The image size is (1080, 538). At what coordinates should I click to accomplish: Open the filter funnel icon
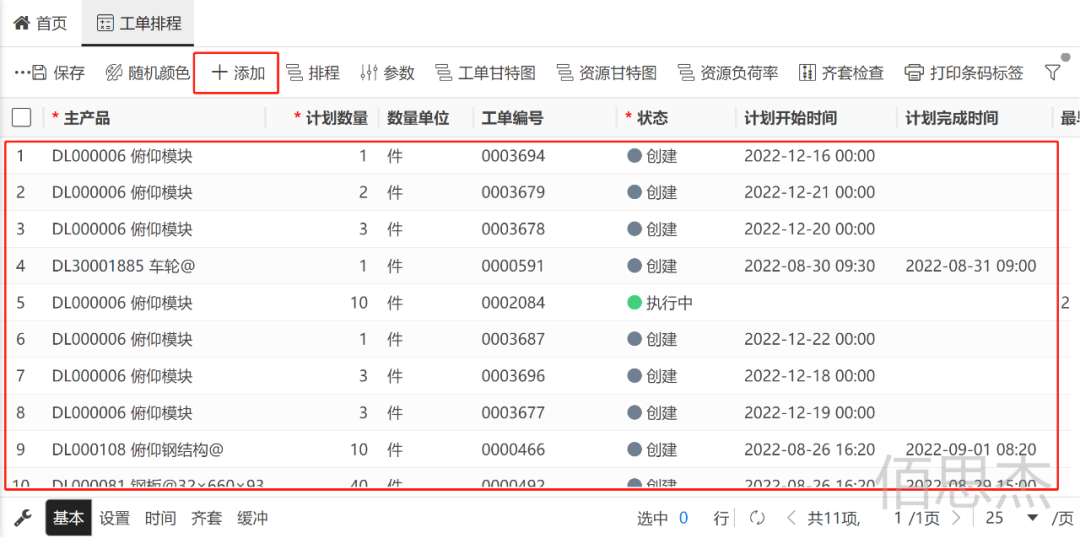(1052, 72)
